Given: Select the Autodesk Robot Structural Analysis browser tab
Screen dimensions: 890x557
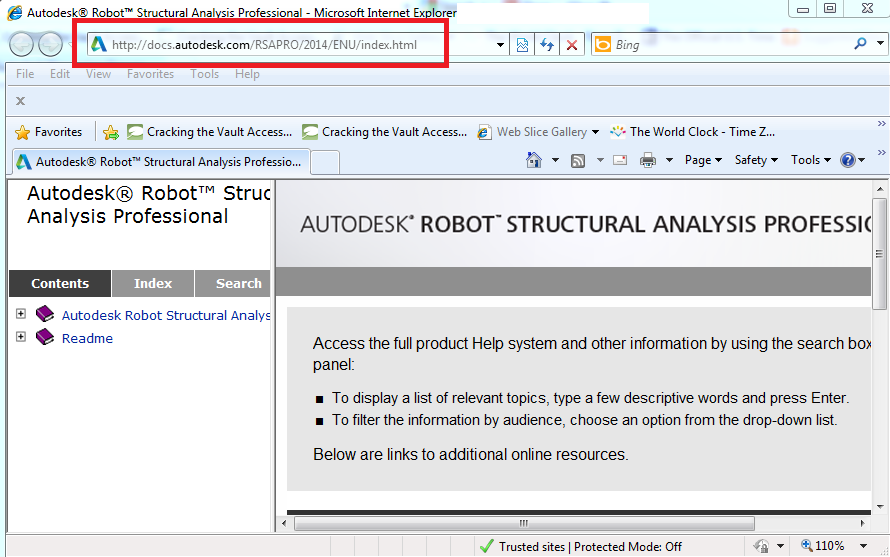Looking at the screenshot, I should pos(161,162).
